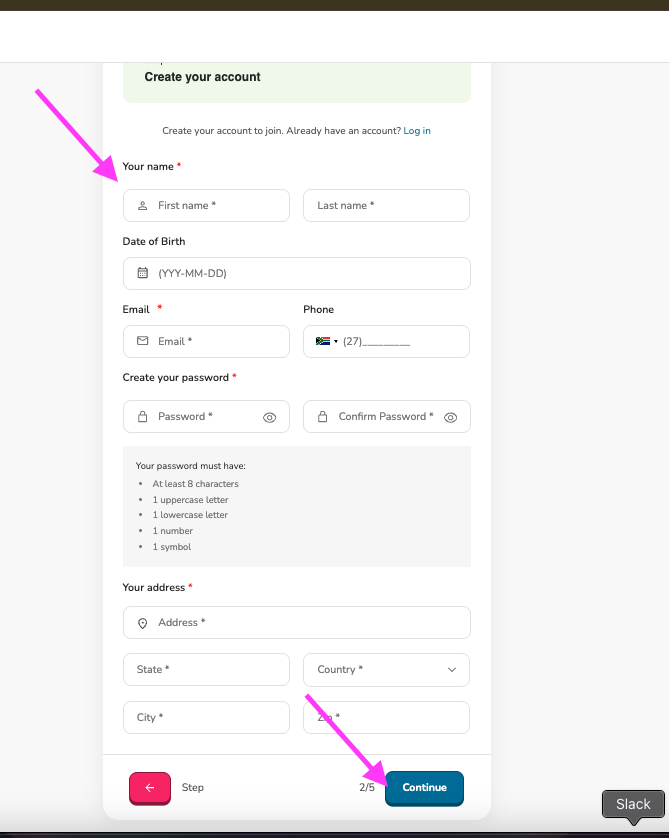This screenshot has height=838, width=669.
Task: Toggle Password visibility eye icon
Action: [x=269, y=418]
